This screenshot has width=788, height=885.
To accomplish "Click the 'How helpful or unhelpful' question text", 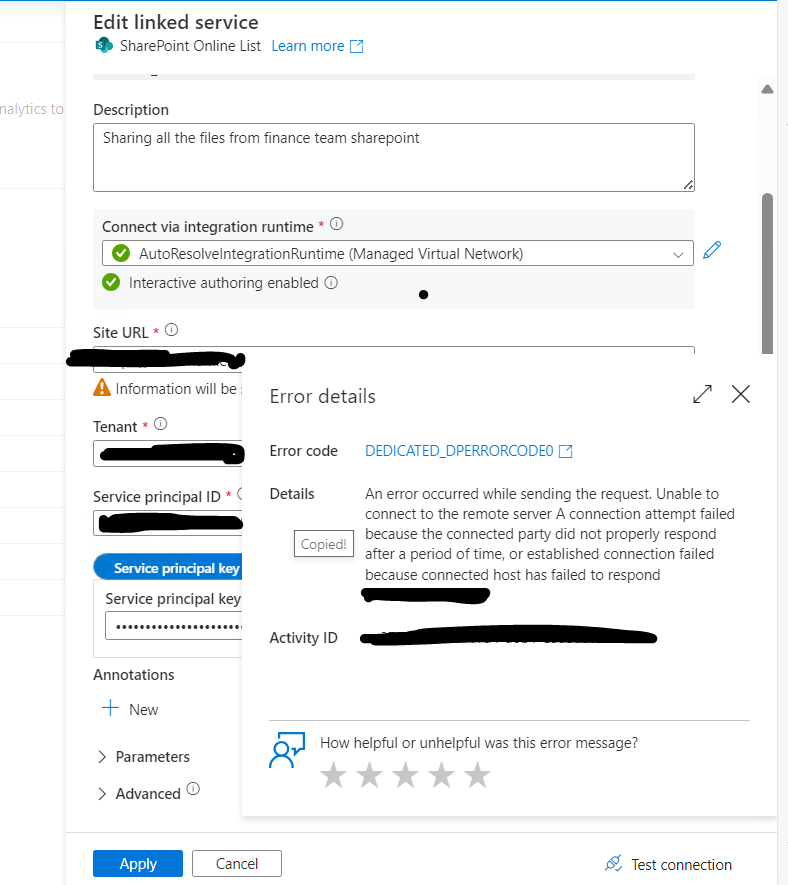I will coord(479,743).
